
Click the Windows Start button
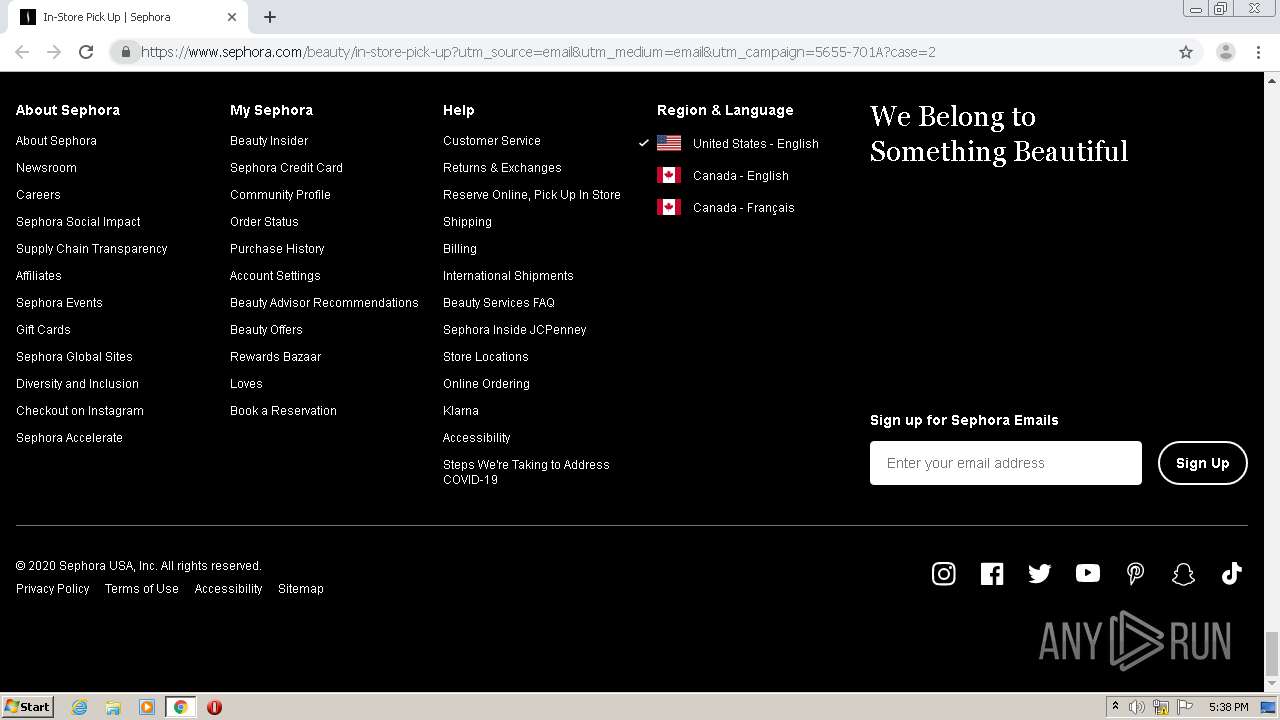[27, 706]
